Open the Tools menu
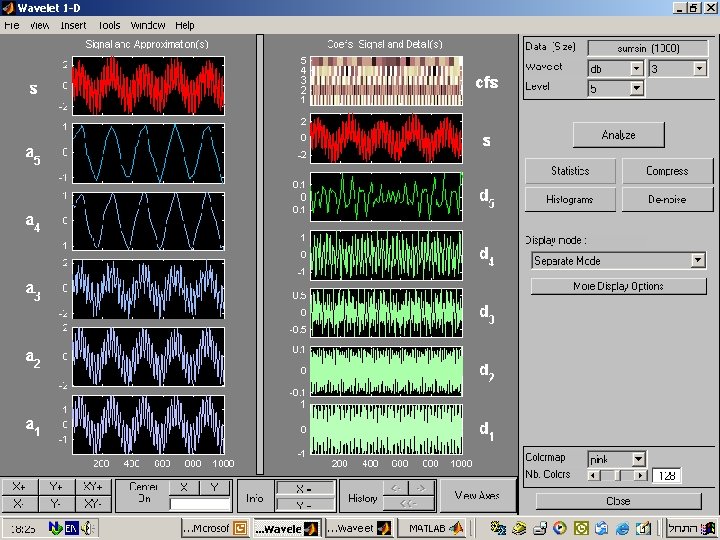720x540 pixels. [x=108, y=25]
